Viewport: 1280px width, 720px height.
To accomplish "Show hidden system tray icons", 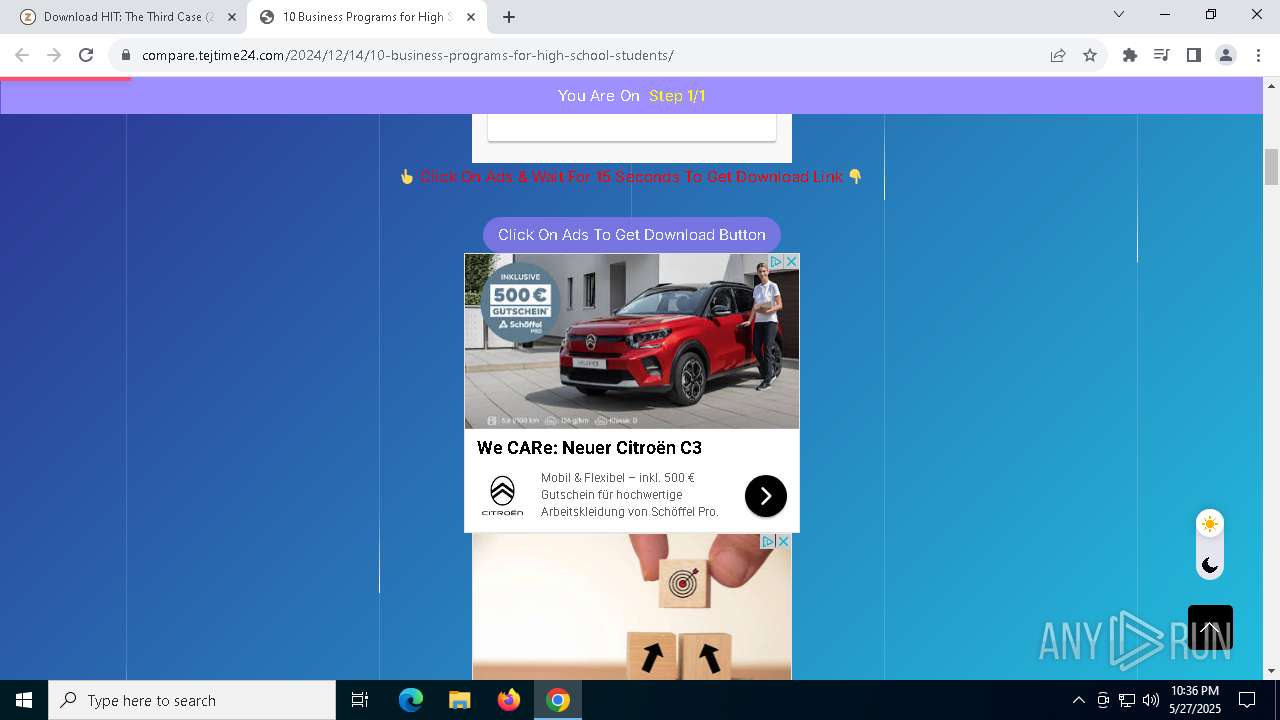I will pos(1078,700).
